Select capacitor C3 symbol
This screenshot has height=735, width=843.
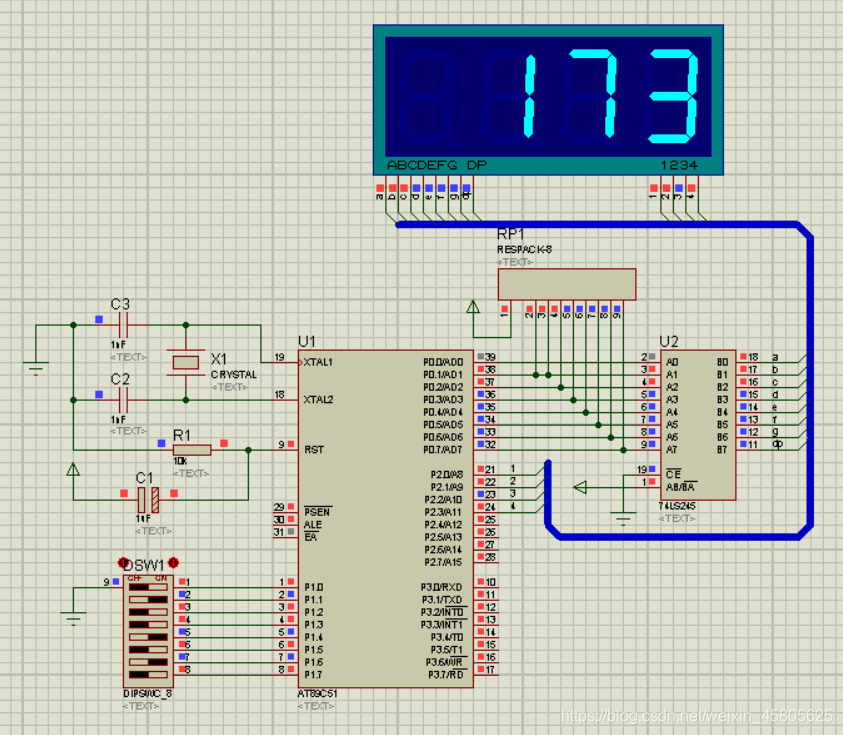point(123,325)
